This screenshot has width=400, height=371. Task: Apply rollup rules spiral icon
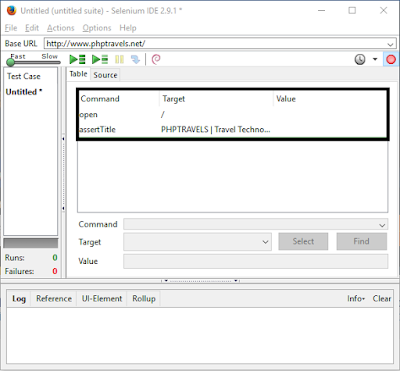(x=156, y=59)
